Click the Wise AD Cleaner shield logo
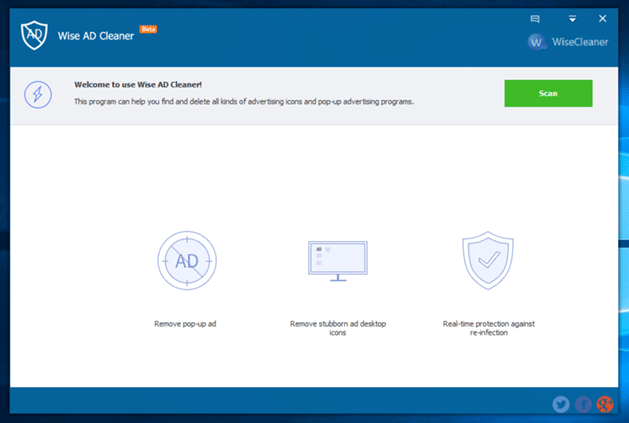Image resolution: width=629 pixels, height=423 pixels. (34, 35)
